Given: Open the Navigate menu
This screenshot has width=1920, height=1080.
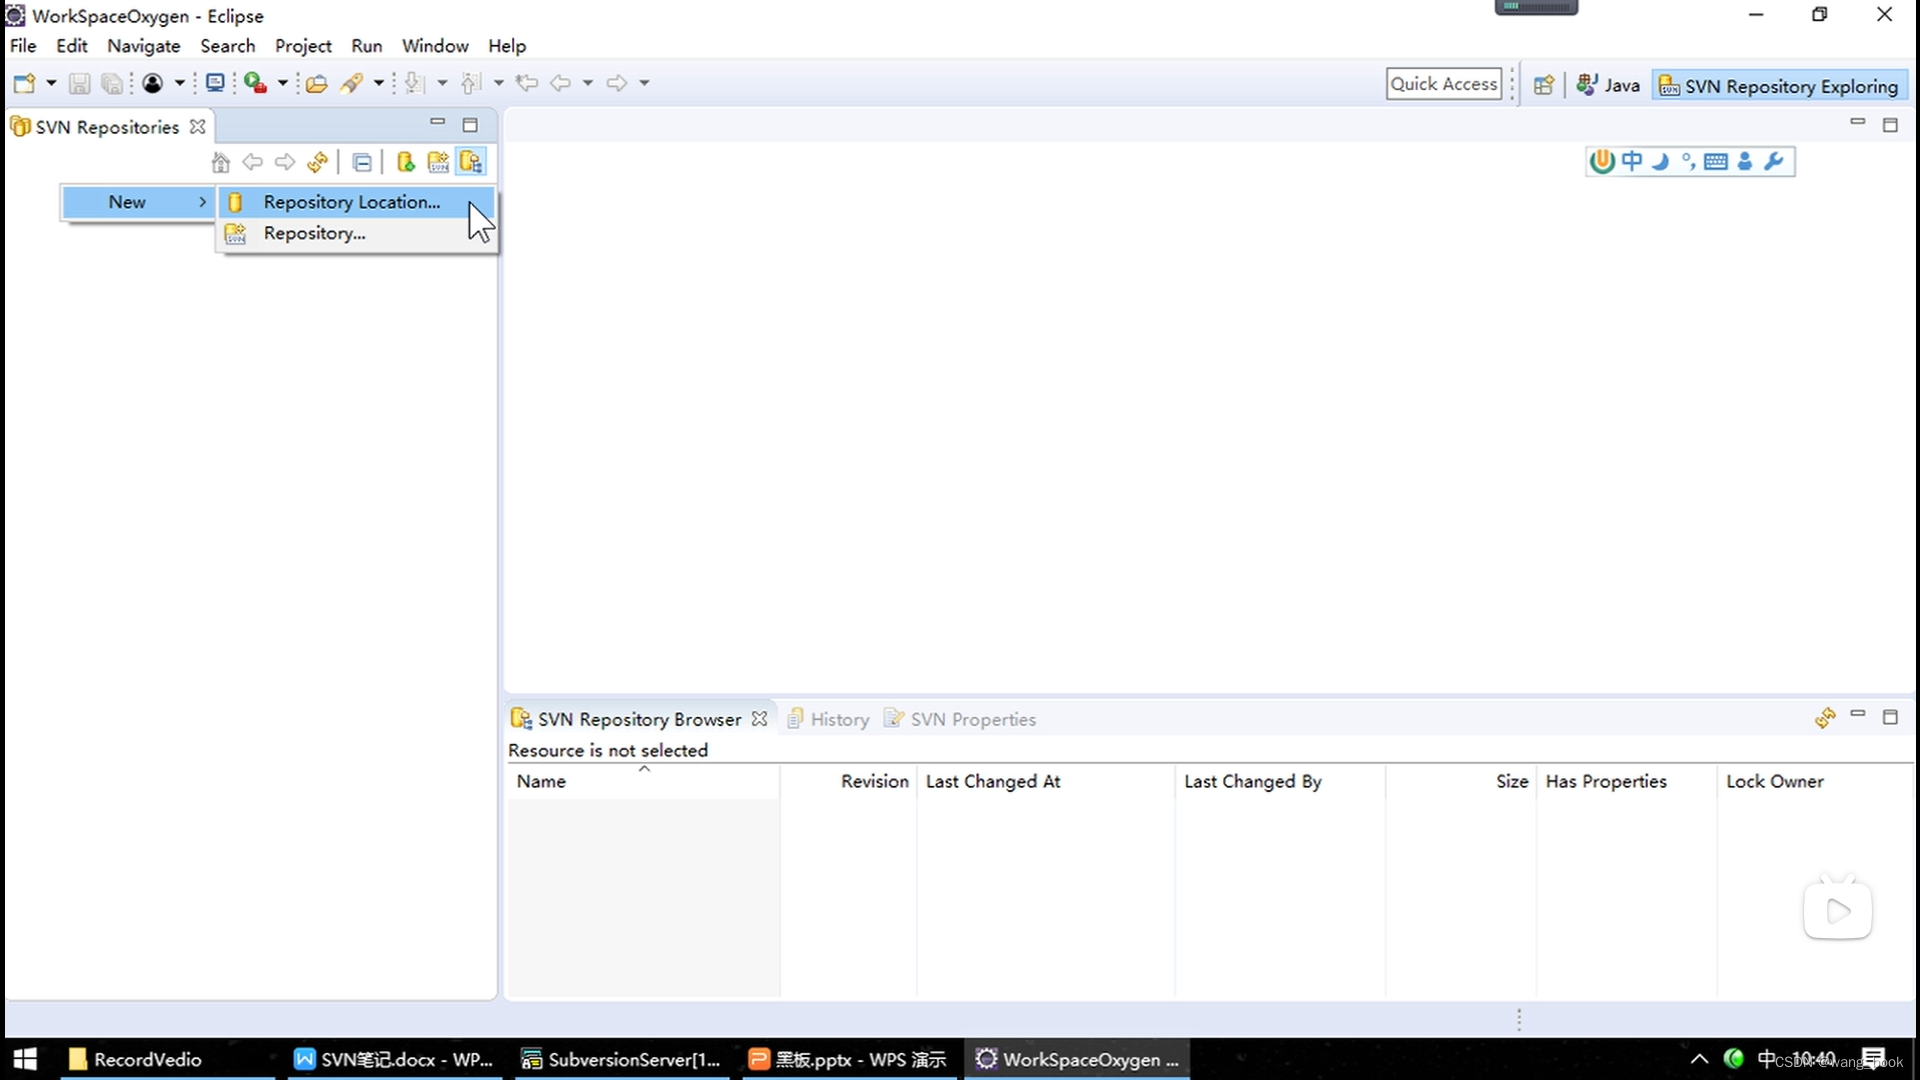Looking at the screenshot, I should [144, 46].
